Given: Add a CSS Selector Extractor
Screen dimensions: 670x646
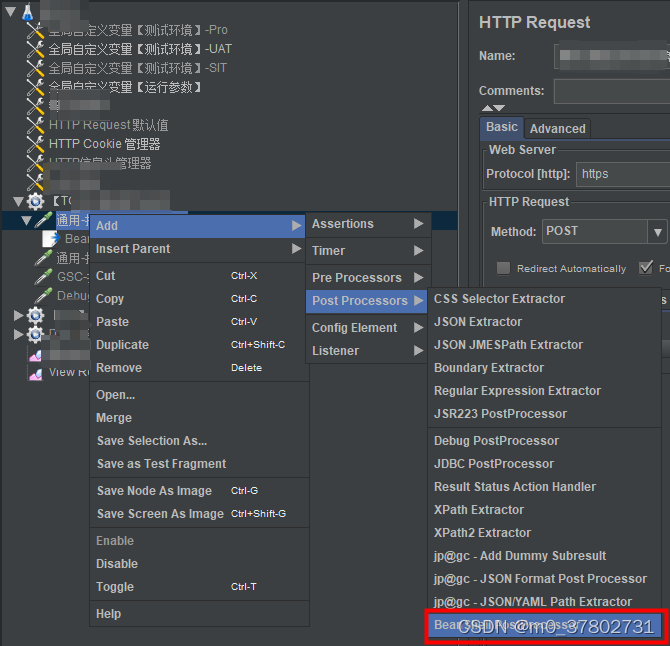Looking at the screenshot, I should point(544,299).
